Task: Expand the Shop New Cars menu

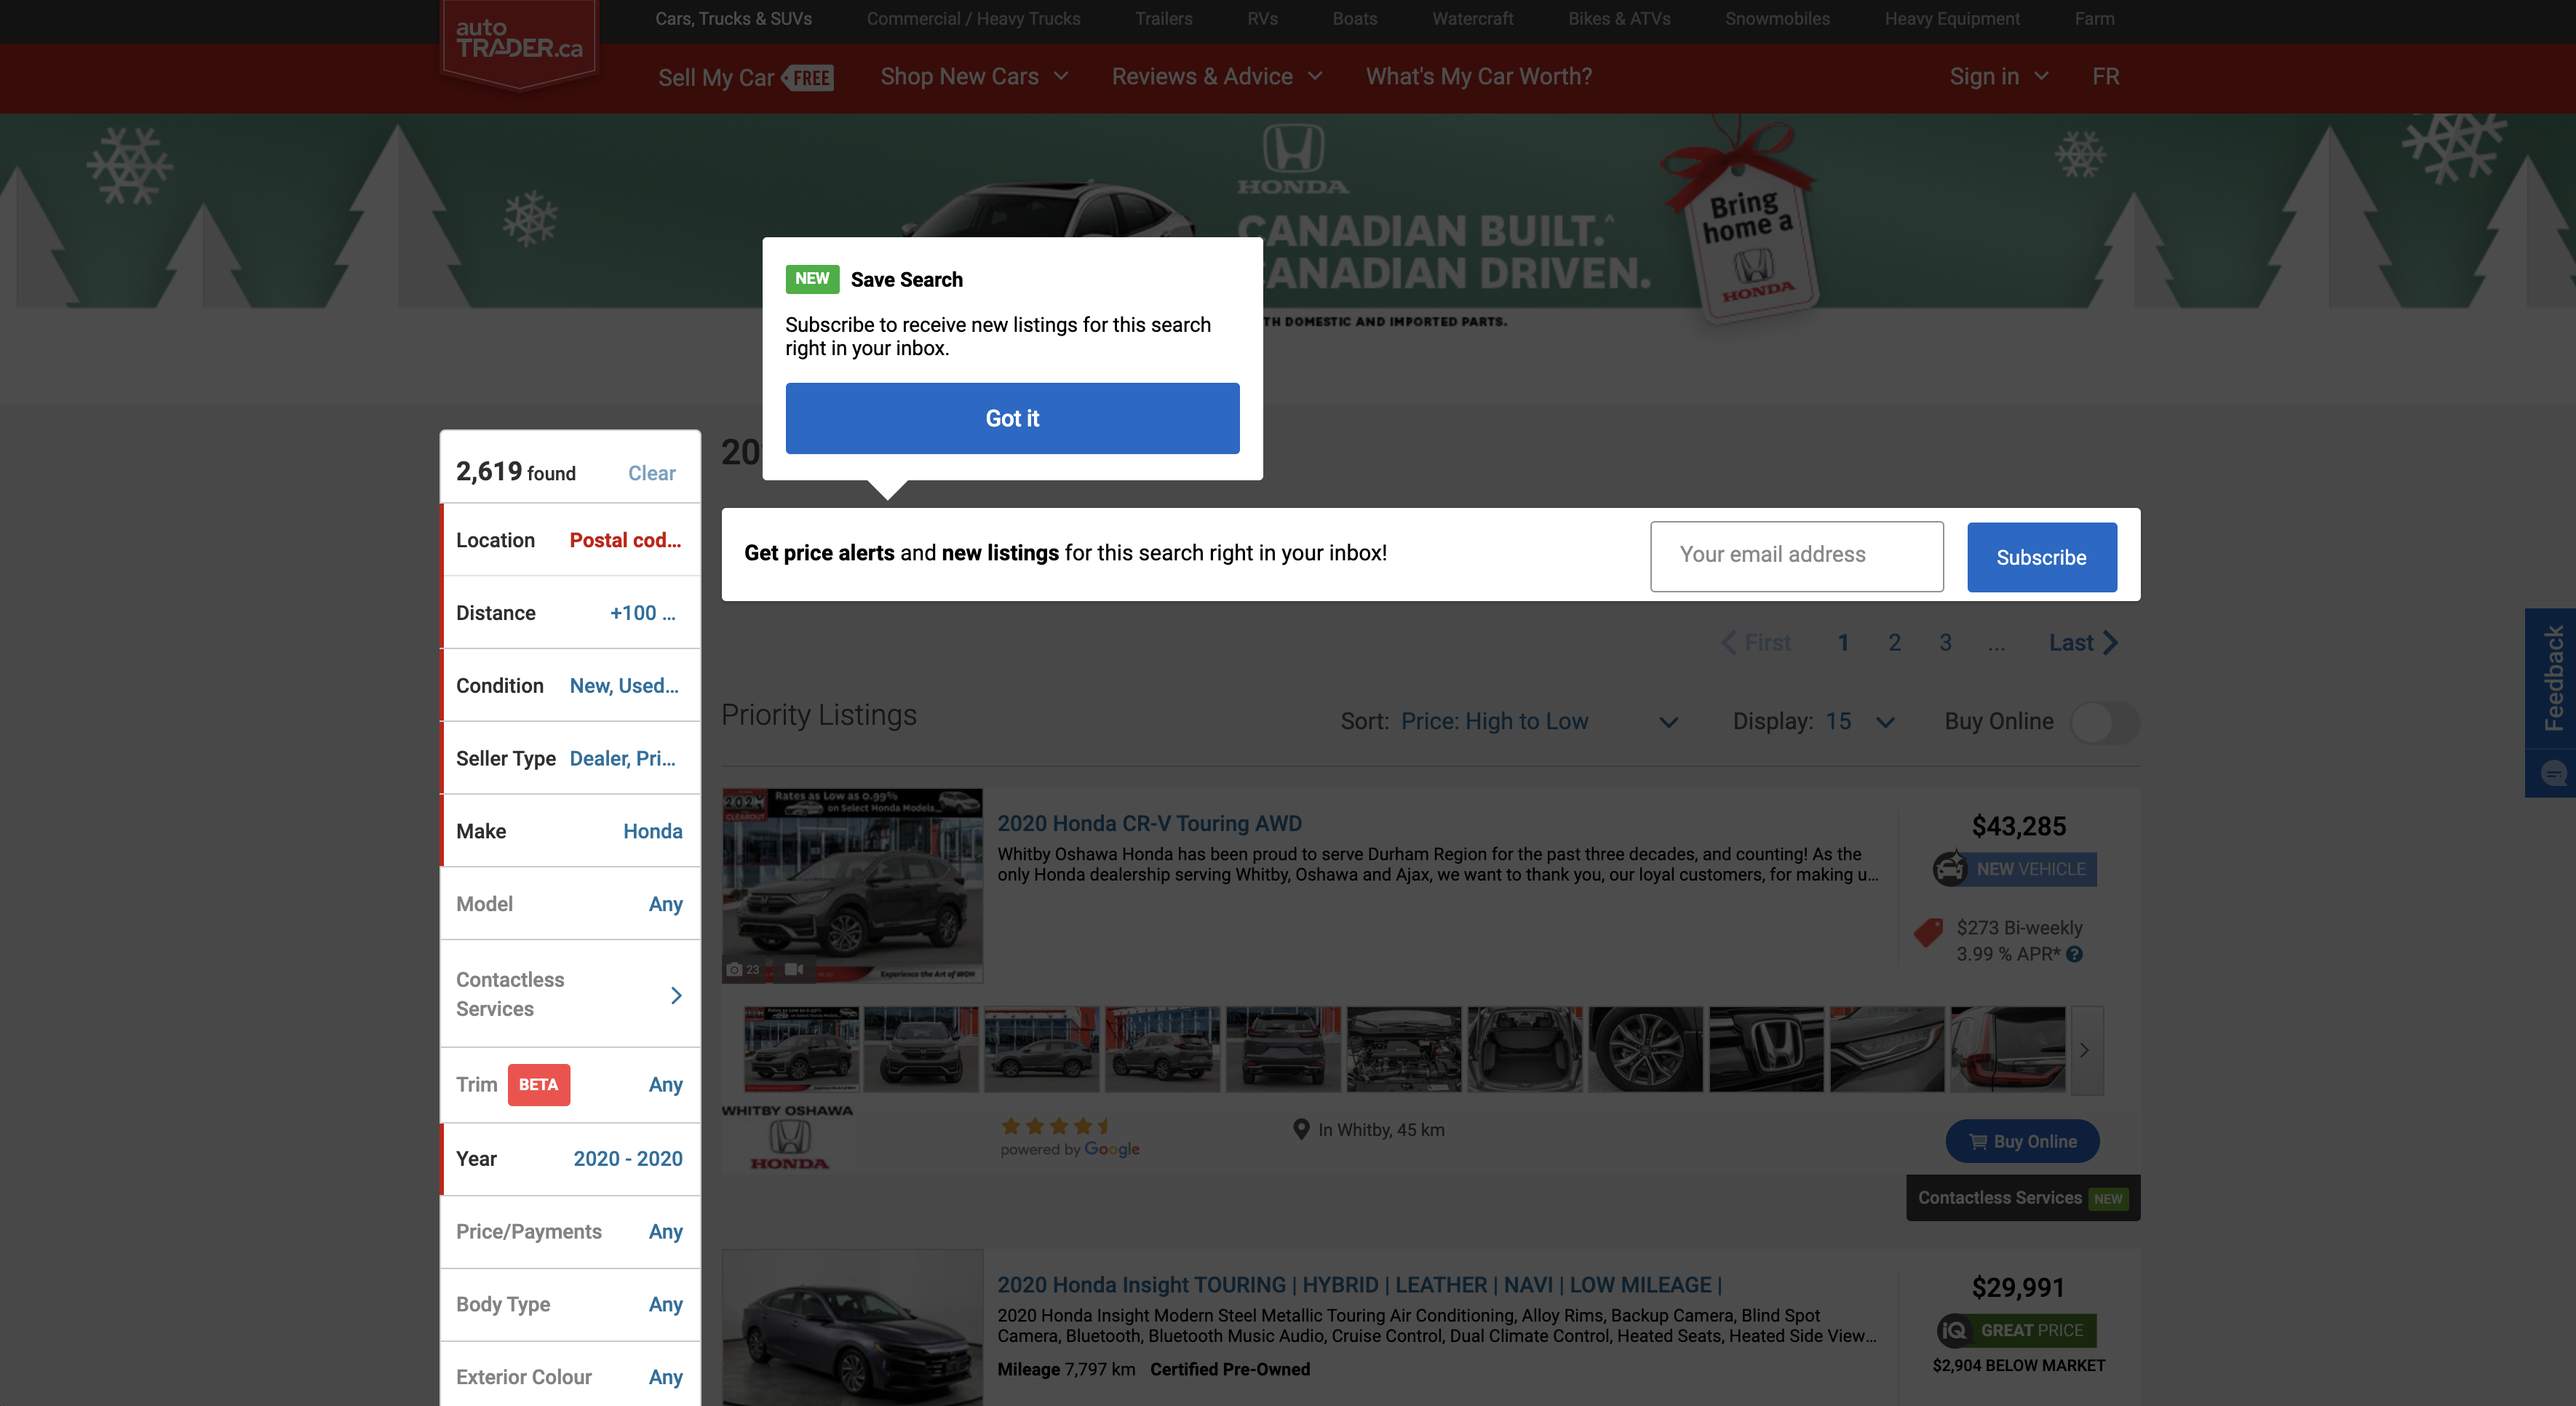Action: (x=974, y=77)
